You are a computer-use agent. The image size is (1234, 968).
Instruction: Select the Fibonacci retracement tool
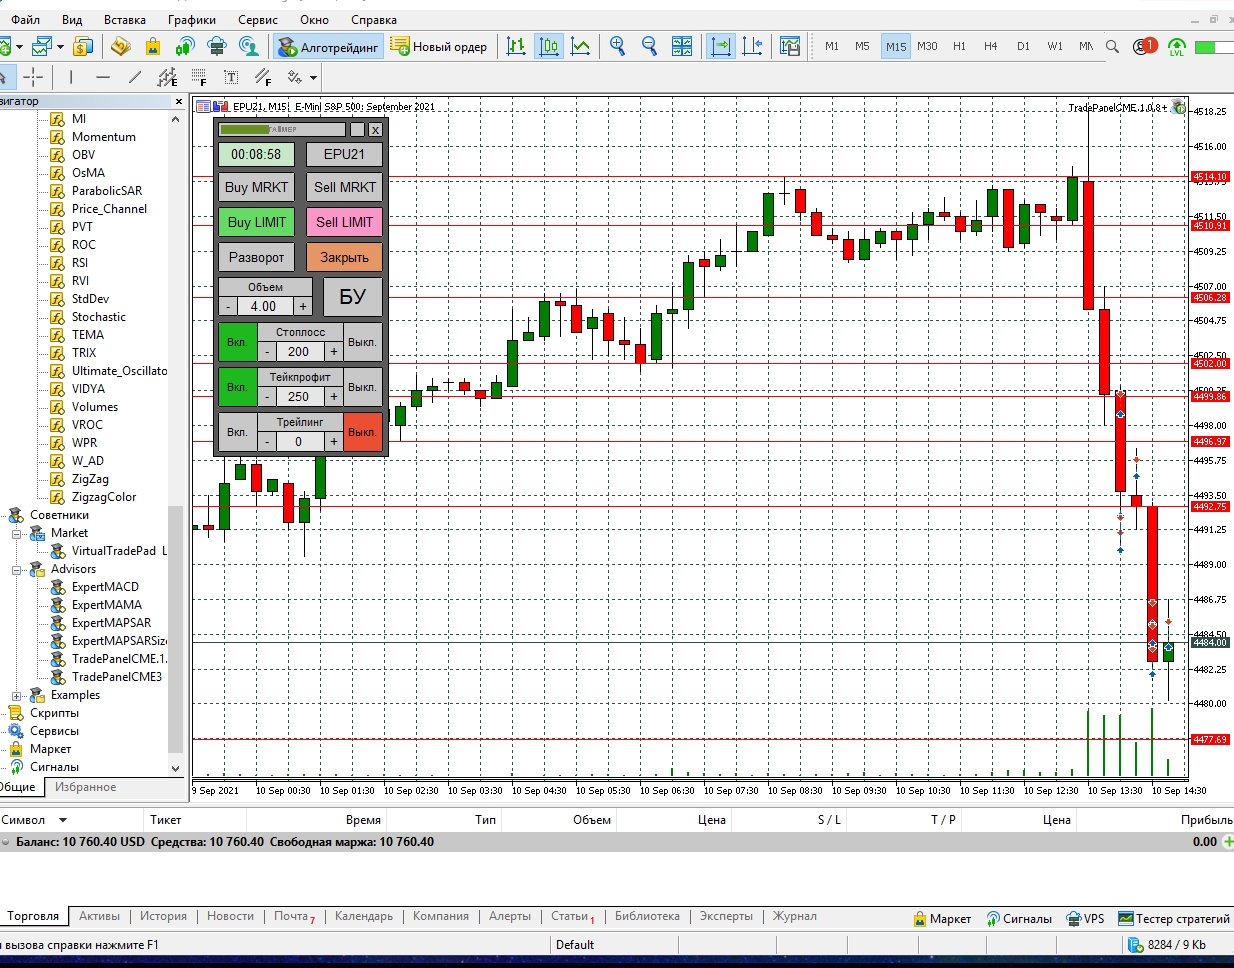[x=199, y=77]
